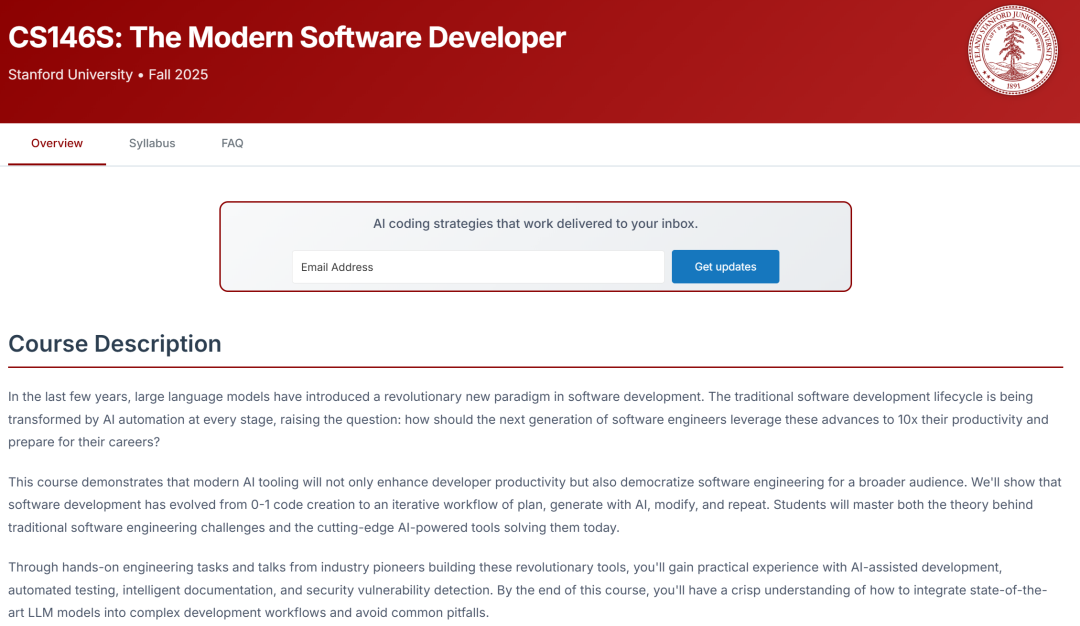Click the Get updates button

pos(725,267)
